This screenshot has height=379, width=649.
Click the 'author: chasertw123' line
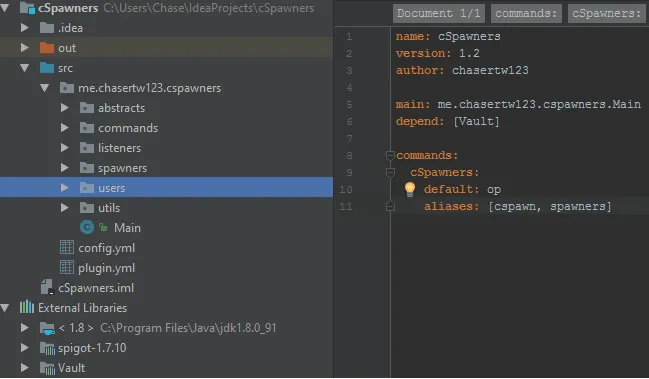462,70
